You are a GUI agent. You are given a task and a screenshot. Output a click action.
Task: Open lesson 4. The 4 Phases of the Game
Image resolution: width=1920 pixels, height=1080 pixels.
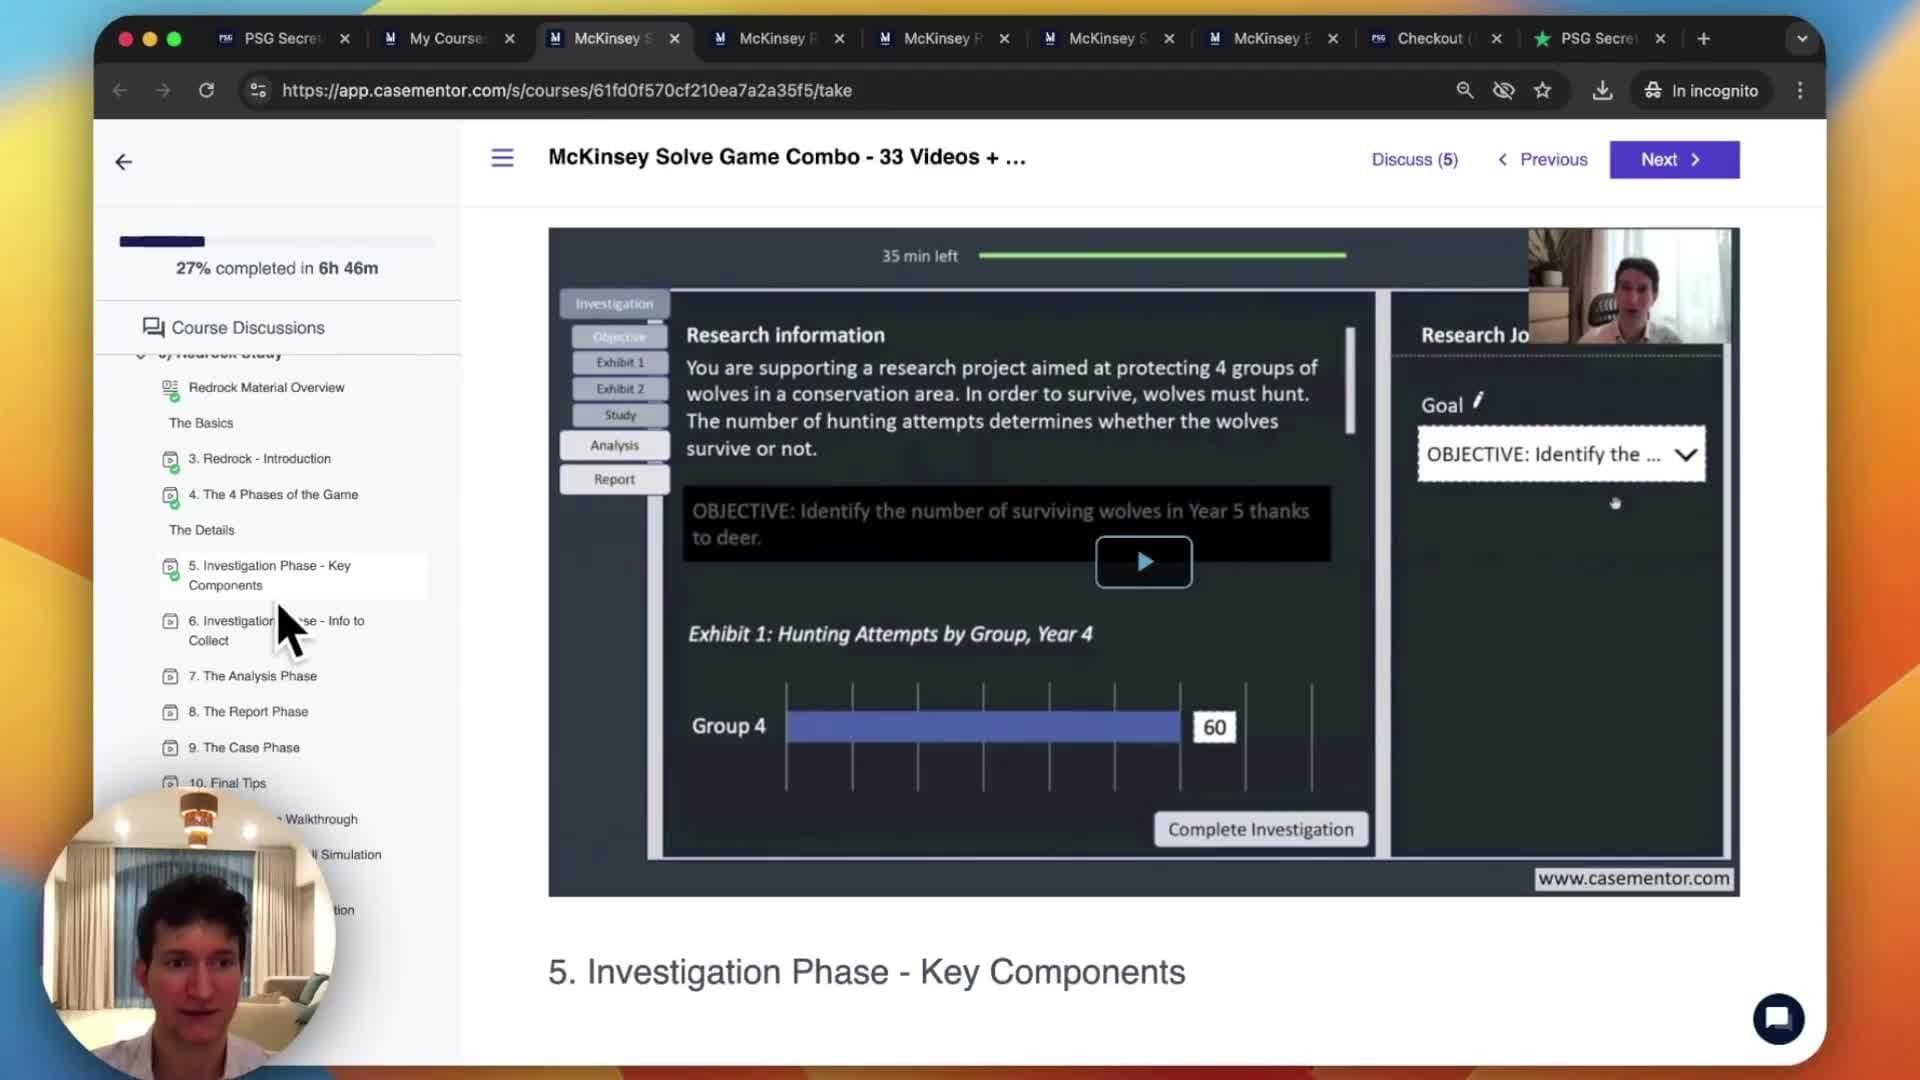[273, 495]
